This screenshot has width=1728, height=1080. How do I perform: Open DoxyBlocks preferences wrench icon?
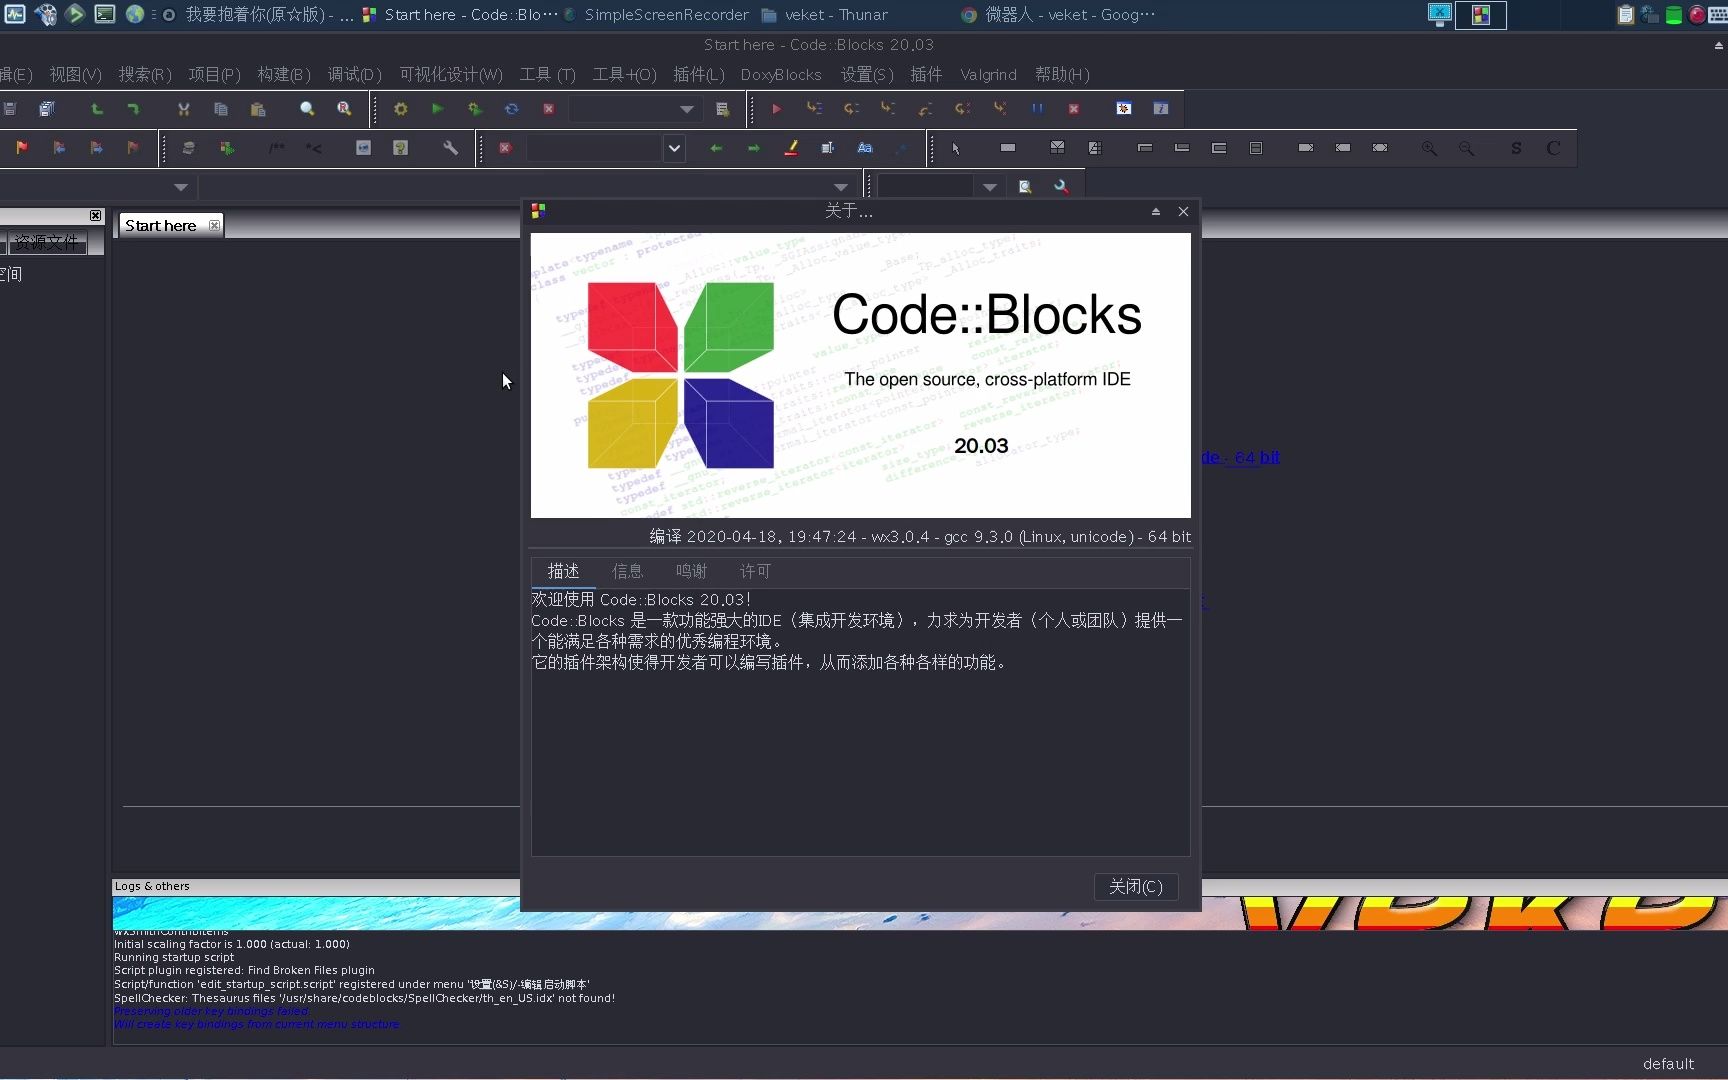point(450,148)
